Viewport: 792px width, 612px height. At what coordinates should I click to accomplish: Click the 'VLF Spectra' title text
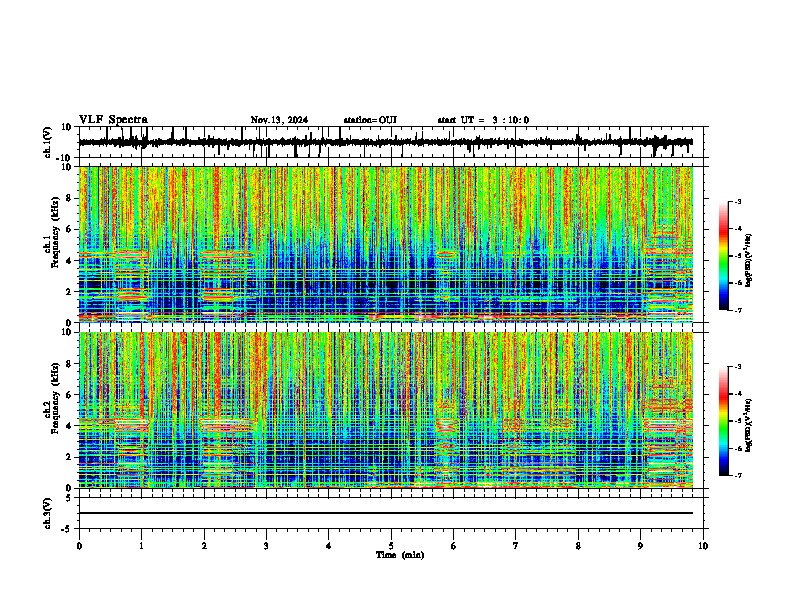113,120
